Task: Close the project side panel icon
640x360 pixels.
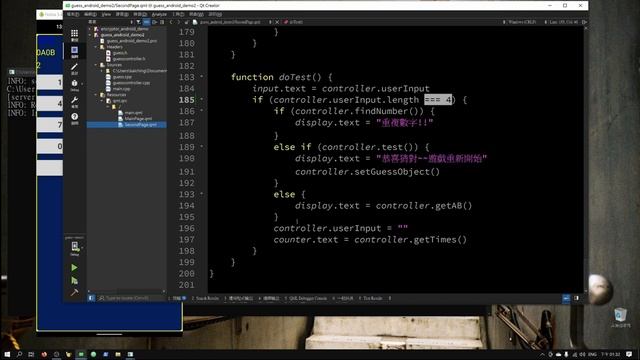Action: [x=162, y=22]
